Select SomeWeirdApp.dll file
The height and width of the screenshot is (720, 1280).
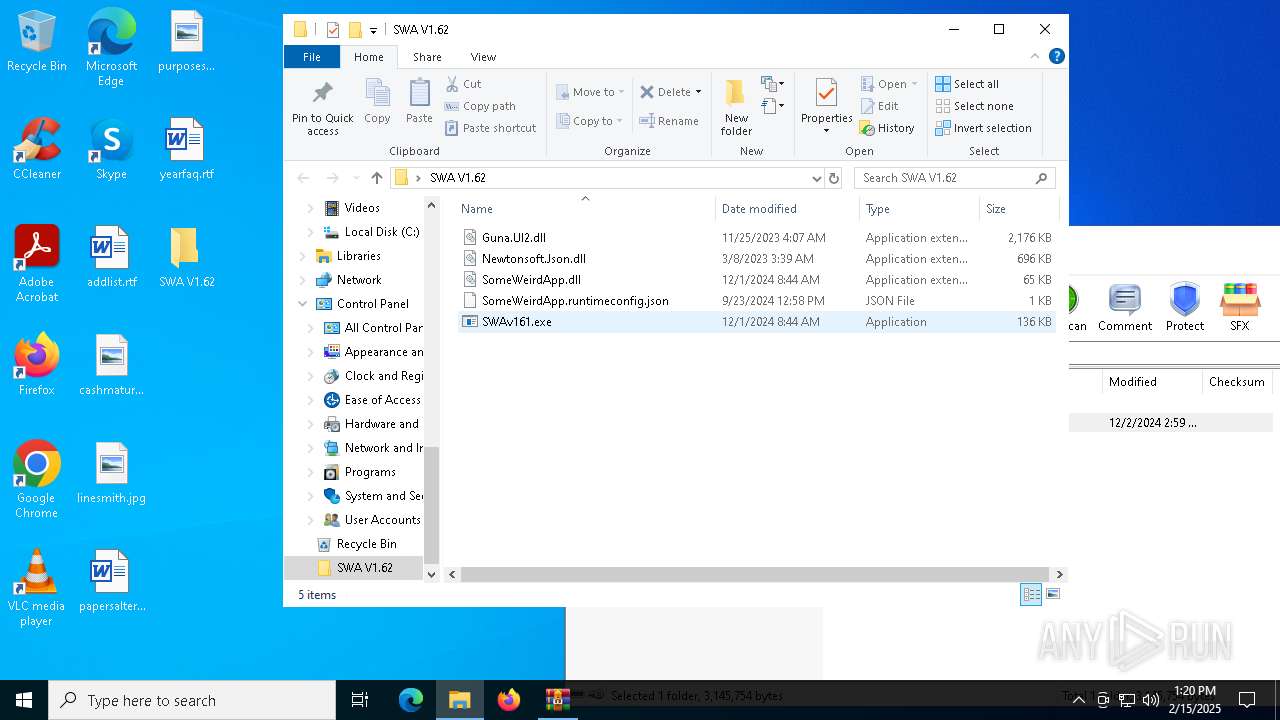coord(531,280)
